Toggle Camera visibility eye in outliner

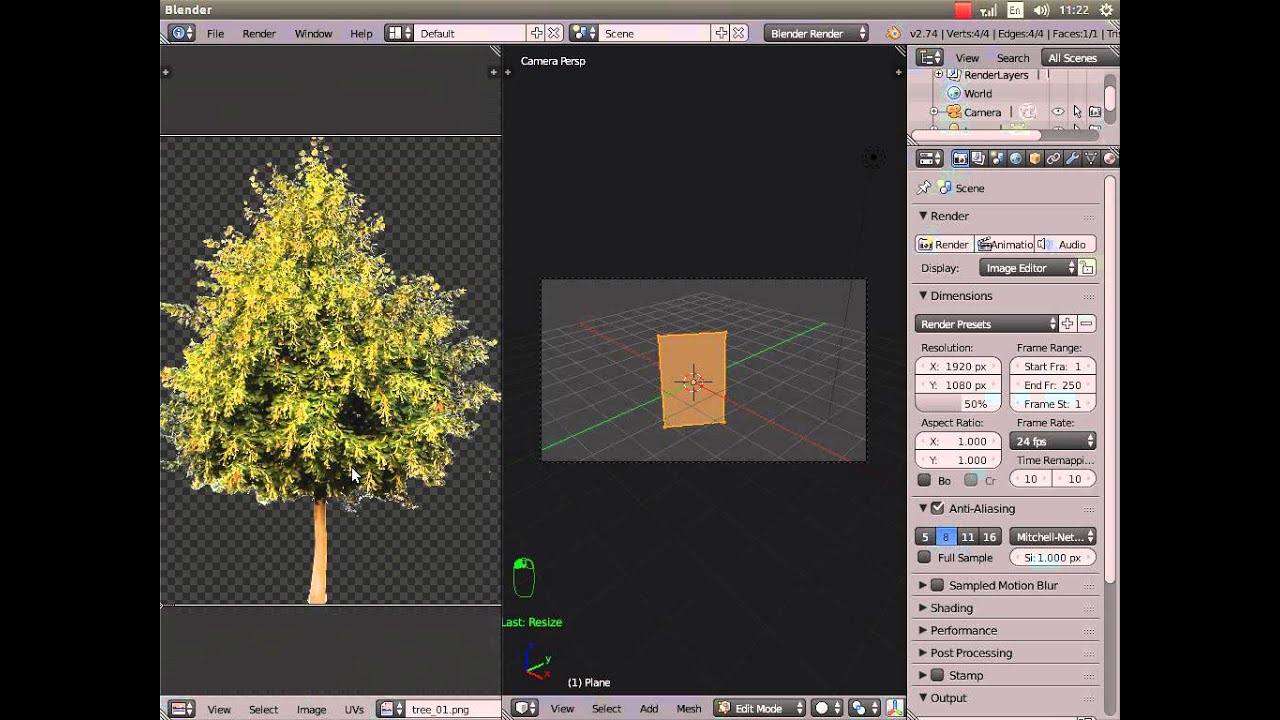click(x=1057, y=112)
